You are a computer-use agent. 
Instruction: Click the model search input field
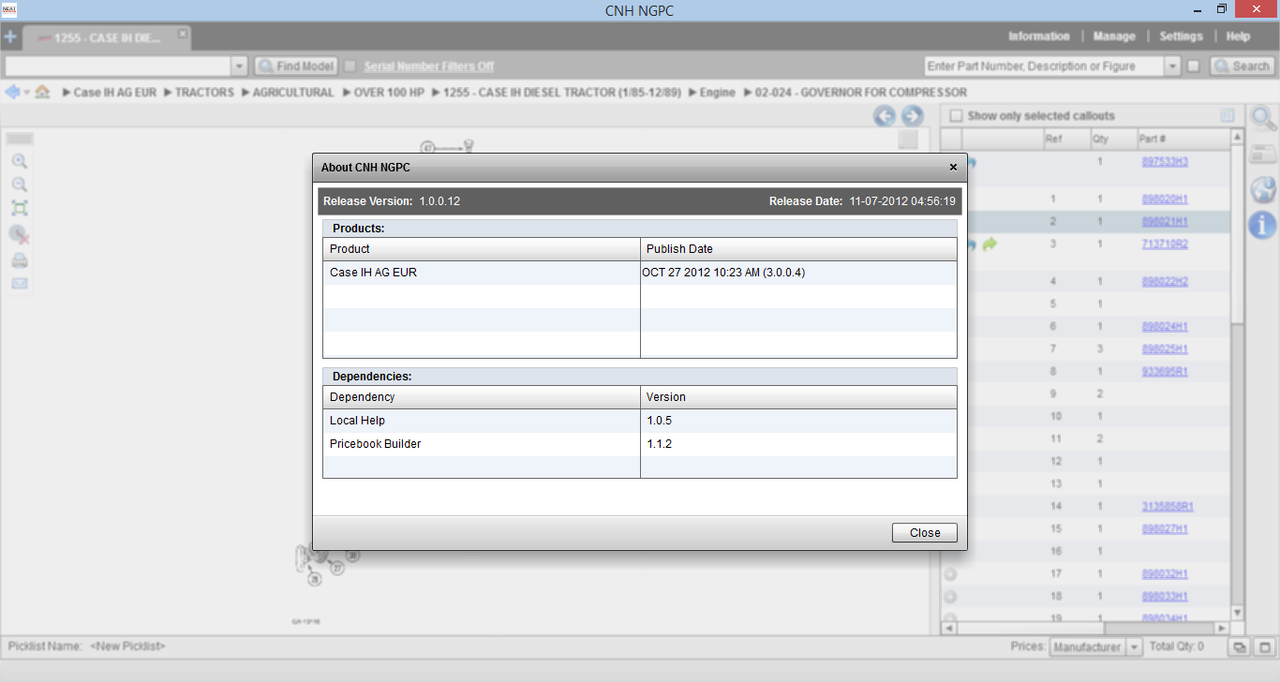click(x=118, y=66)
